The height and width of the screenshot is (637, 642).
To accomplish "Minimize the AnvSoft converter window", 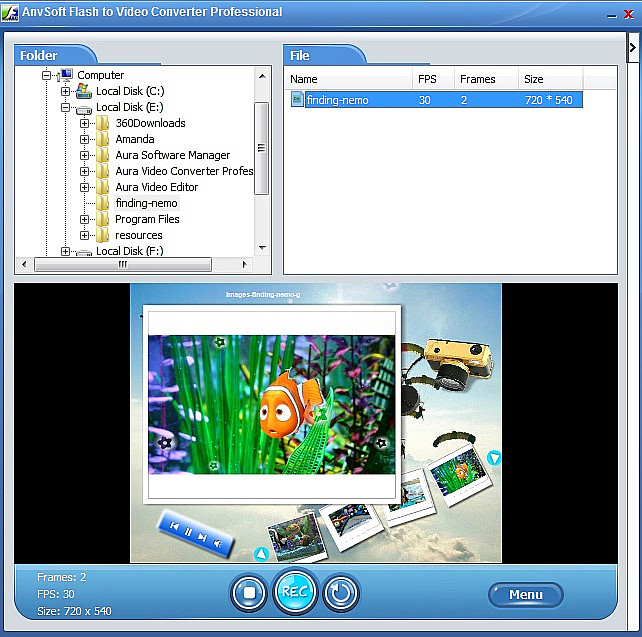I will point(612,16).
